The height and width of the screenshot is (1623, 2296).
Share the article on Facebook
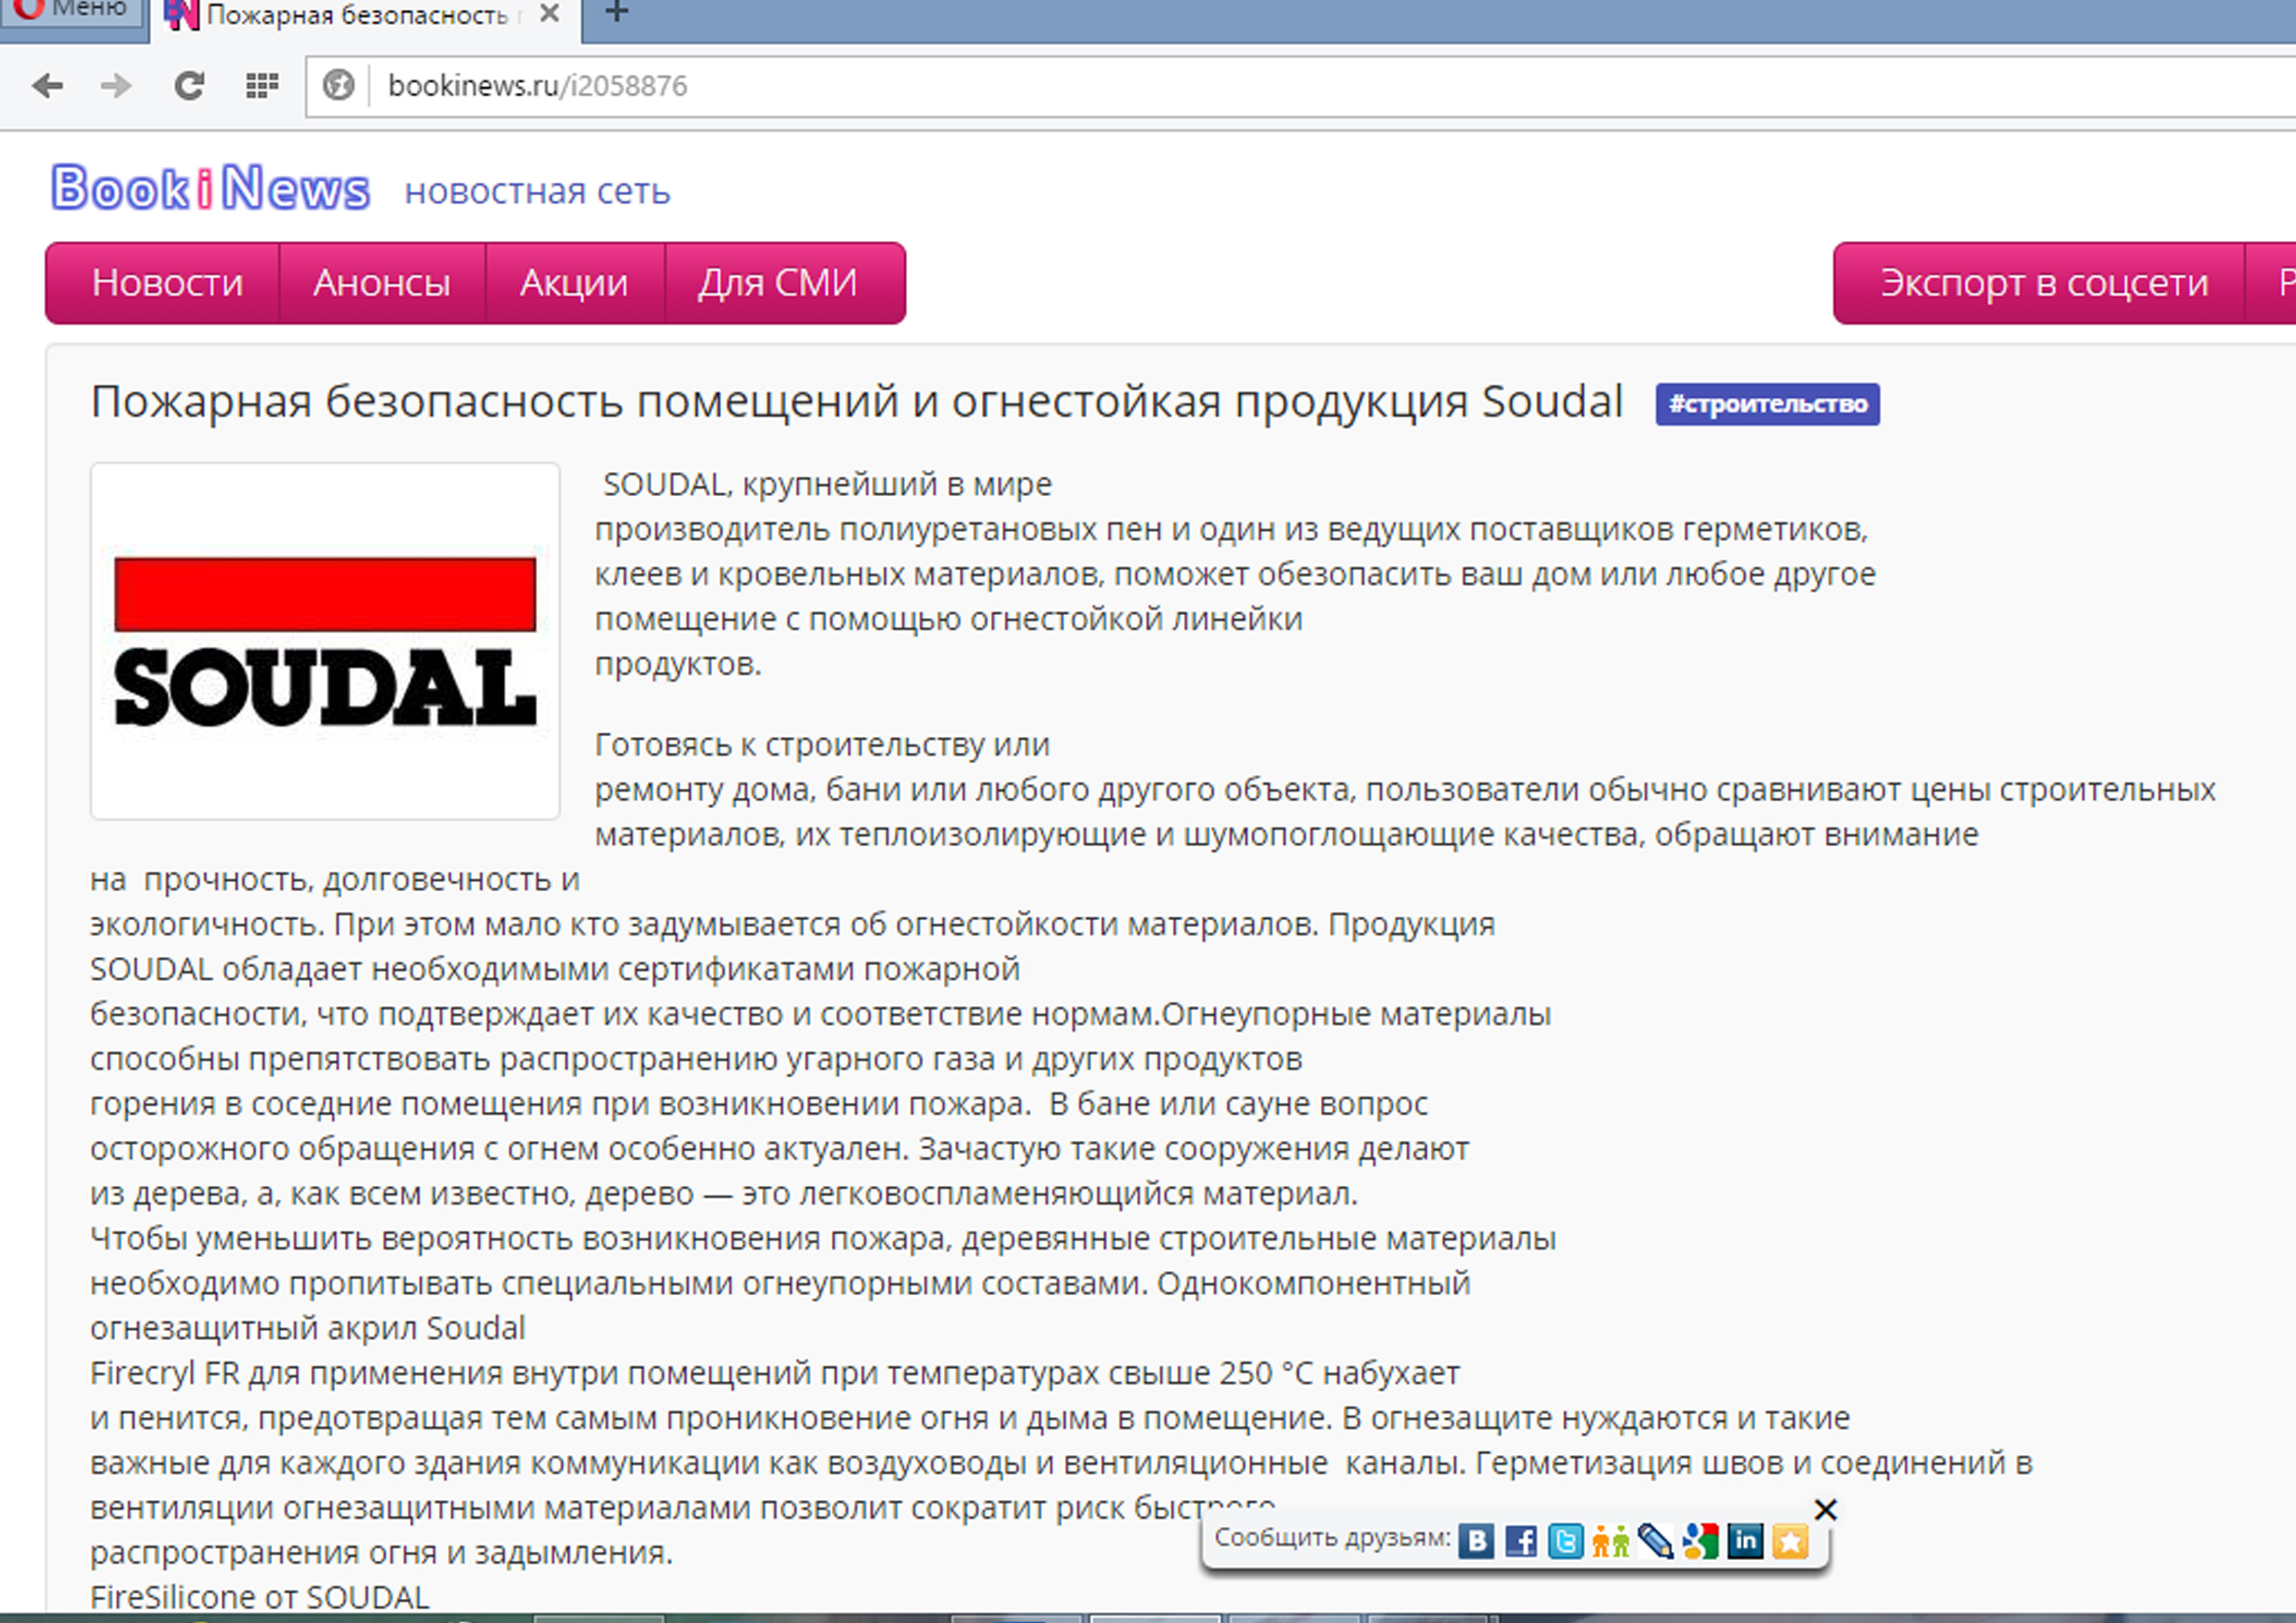pos(1521,1541)
